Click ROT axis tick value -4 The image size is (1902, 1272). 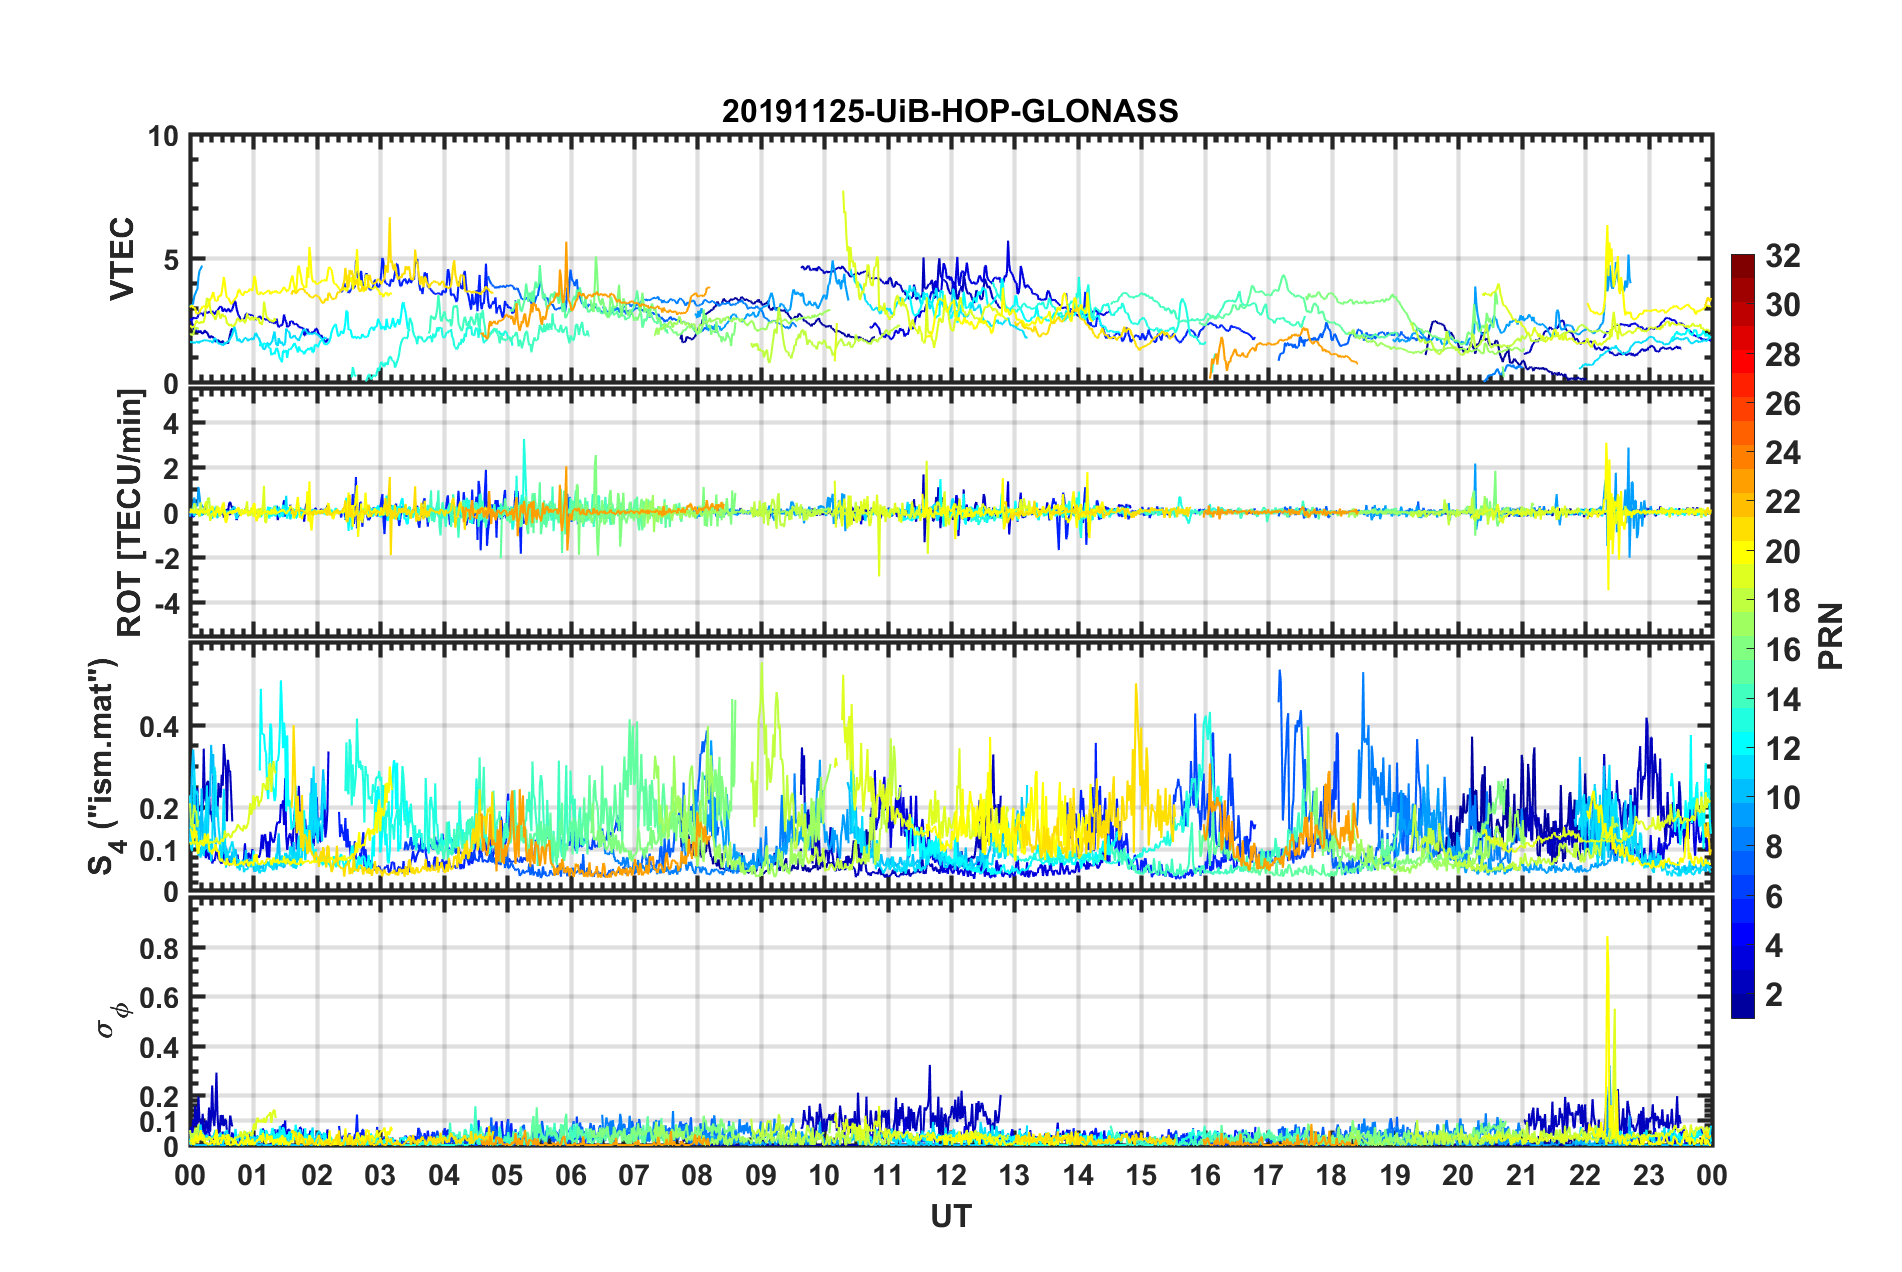(166, 604)
